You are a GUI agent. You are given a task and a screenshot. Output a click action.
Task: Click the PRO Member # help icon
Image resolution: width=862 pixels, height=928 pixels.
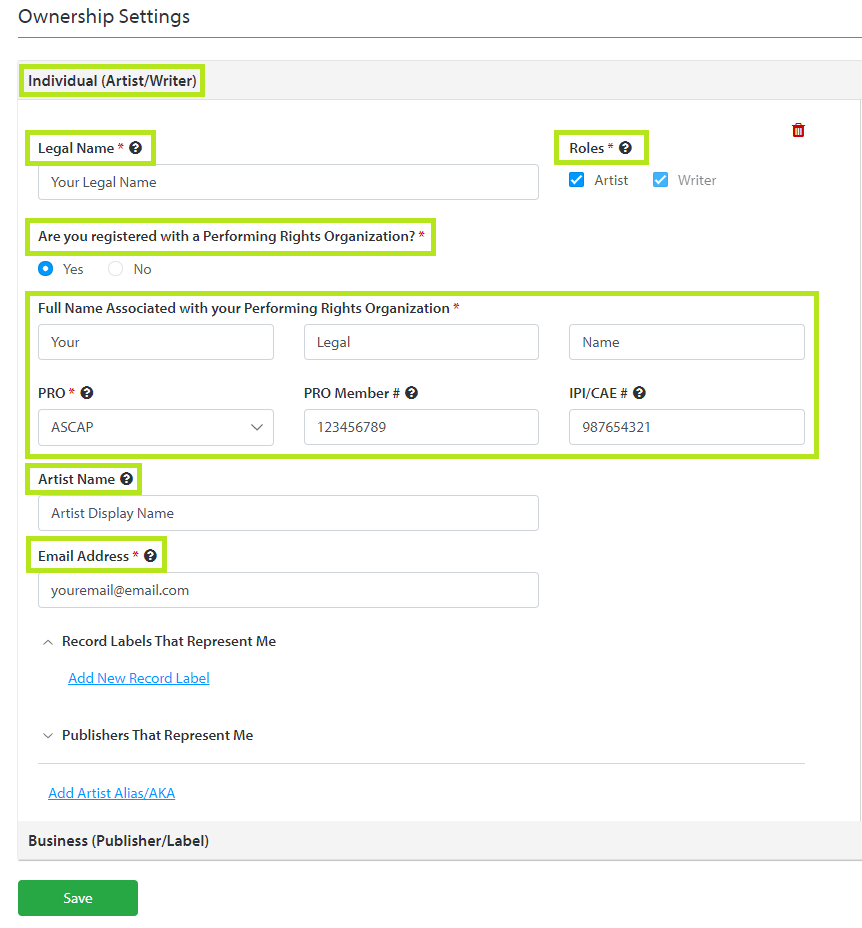411,393
